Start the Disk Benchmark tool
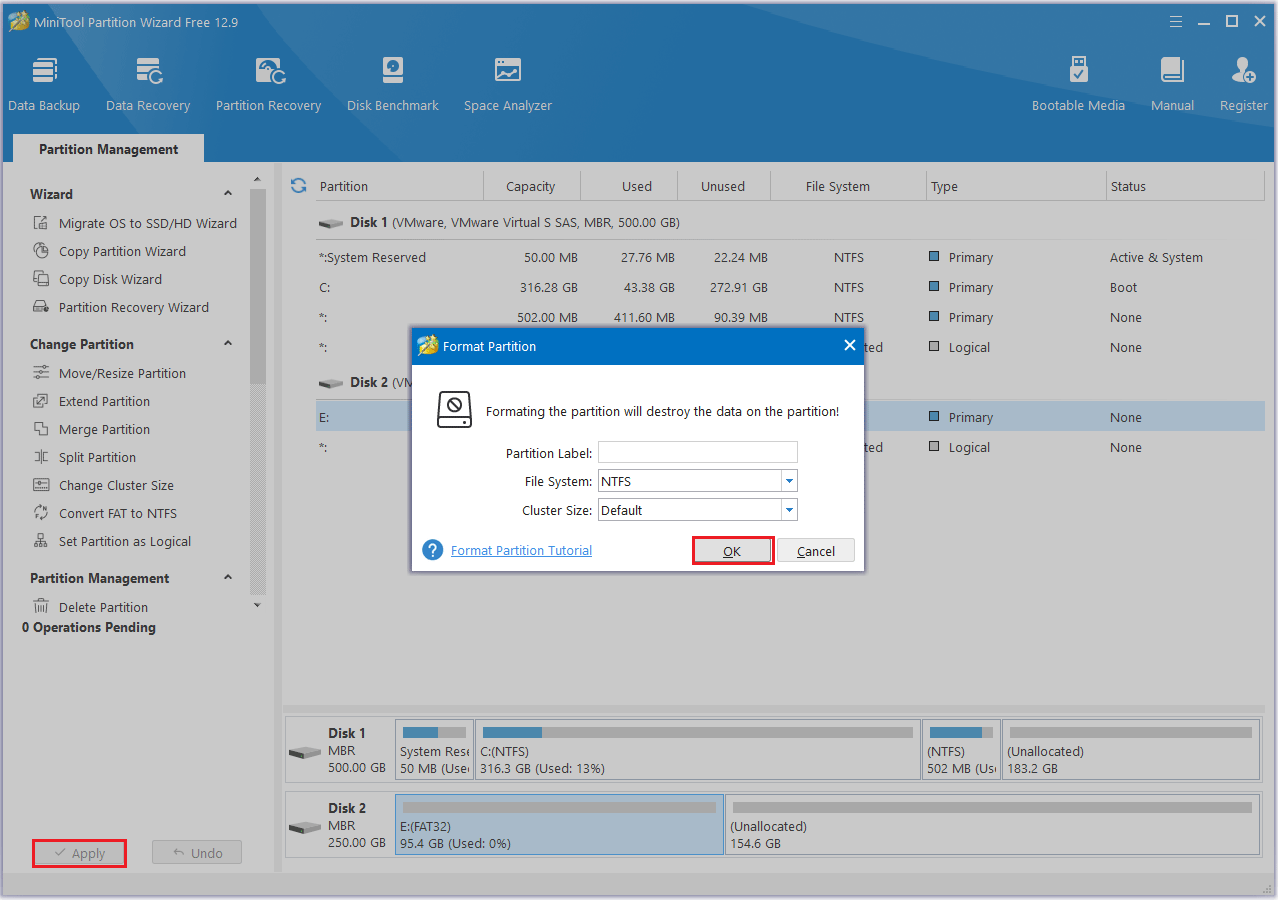This screenshot has height=900, width=1278. coord(393,85)
